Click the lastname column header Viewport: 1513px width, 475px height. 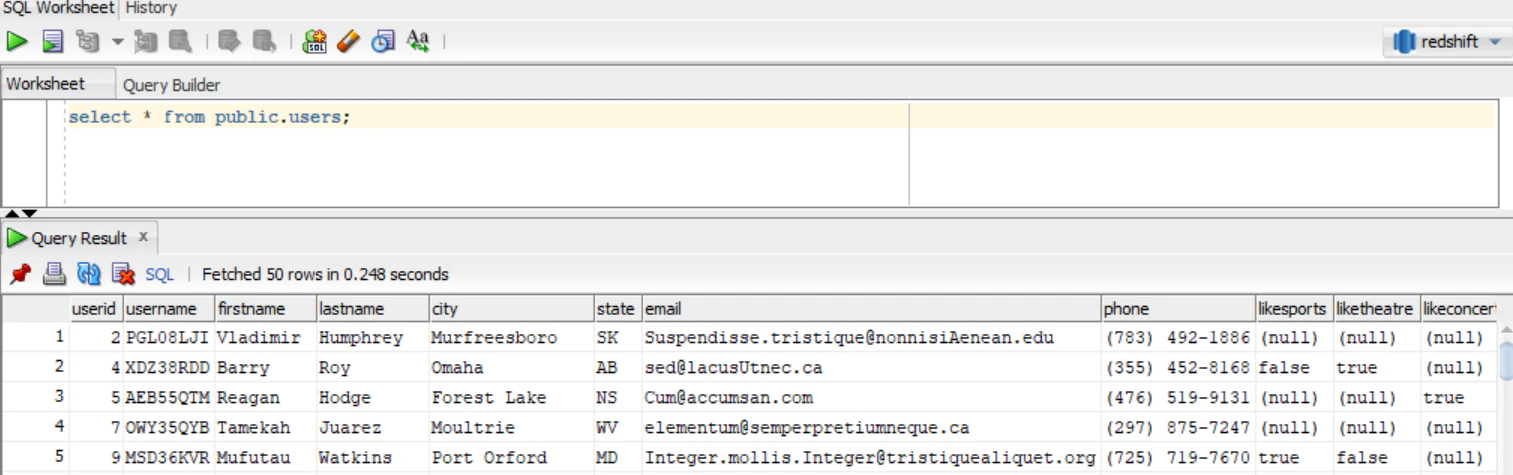click(372, 309)
